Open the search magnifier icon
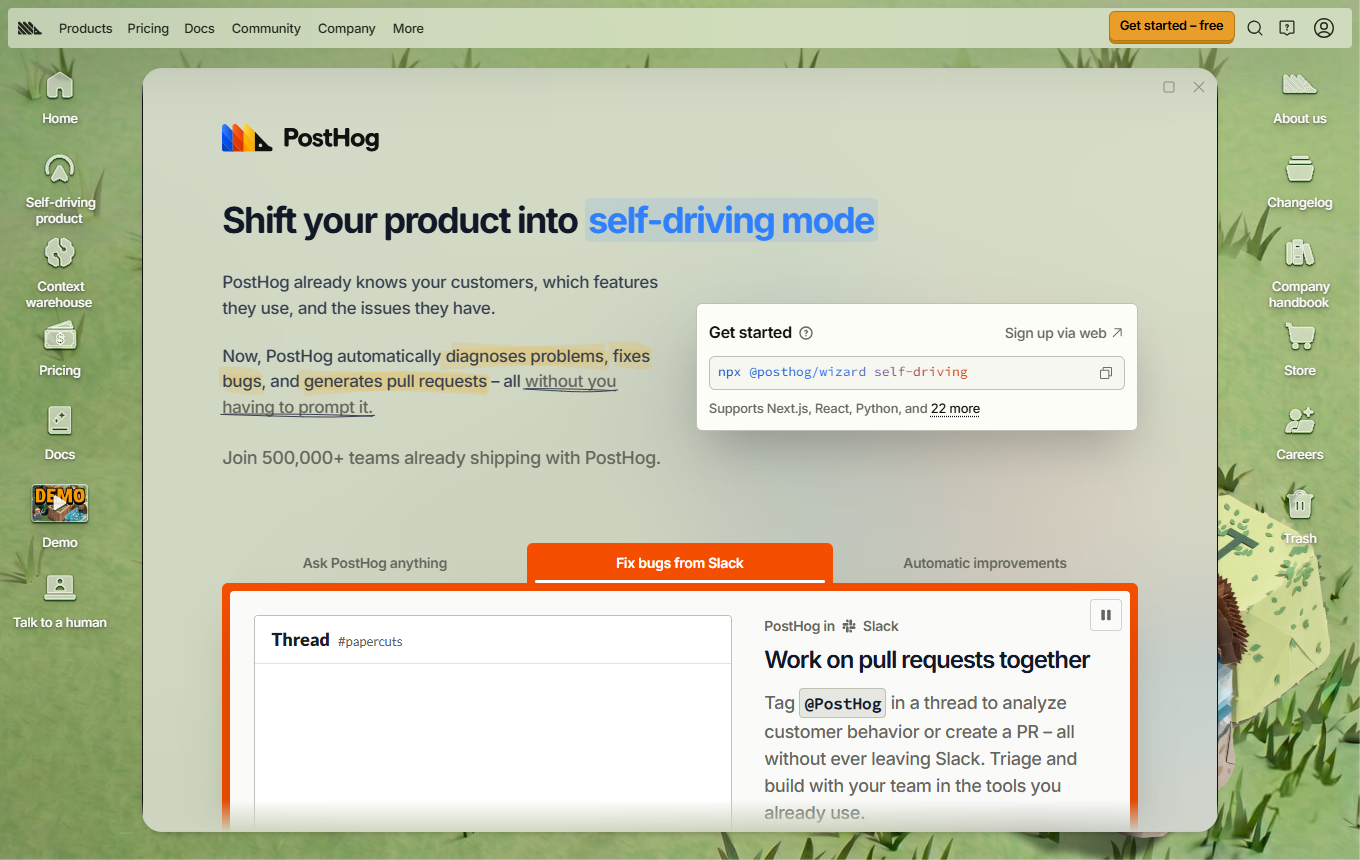The height and width of the screenshot is (860, 1360). point(1255,28)
